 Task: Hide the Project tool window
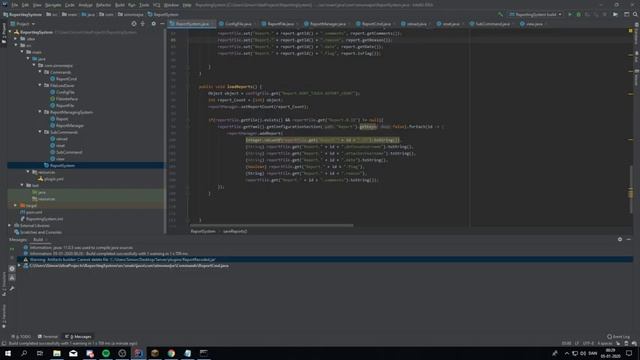click(162, 24)
